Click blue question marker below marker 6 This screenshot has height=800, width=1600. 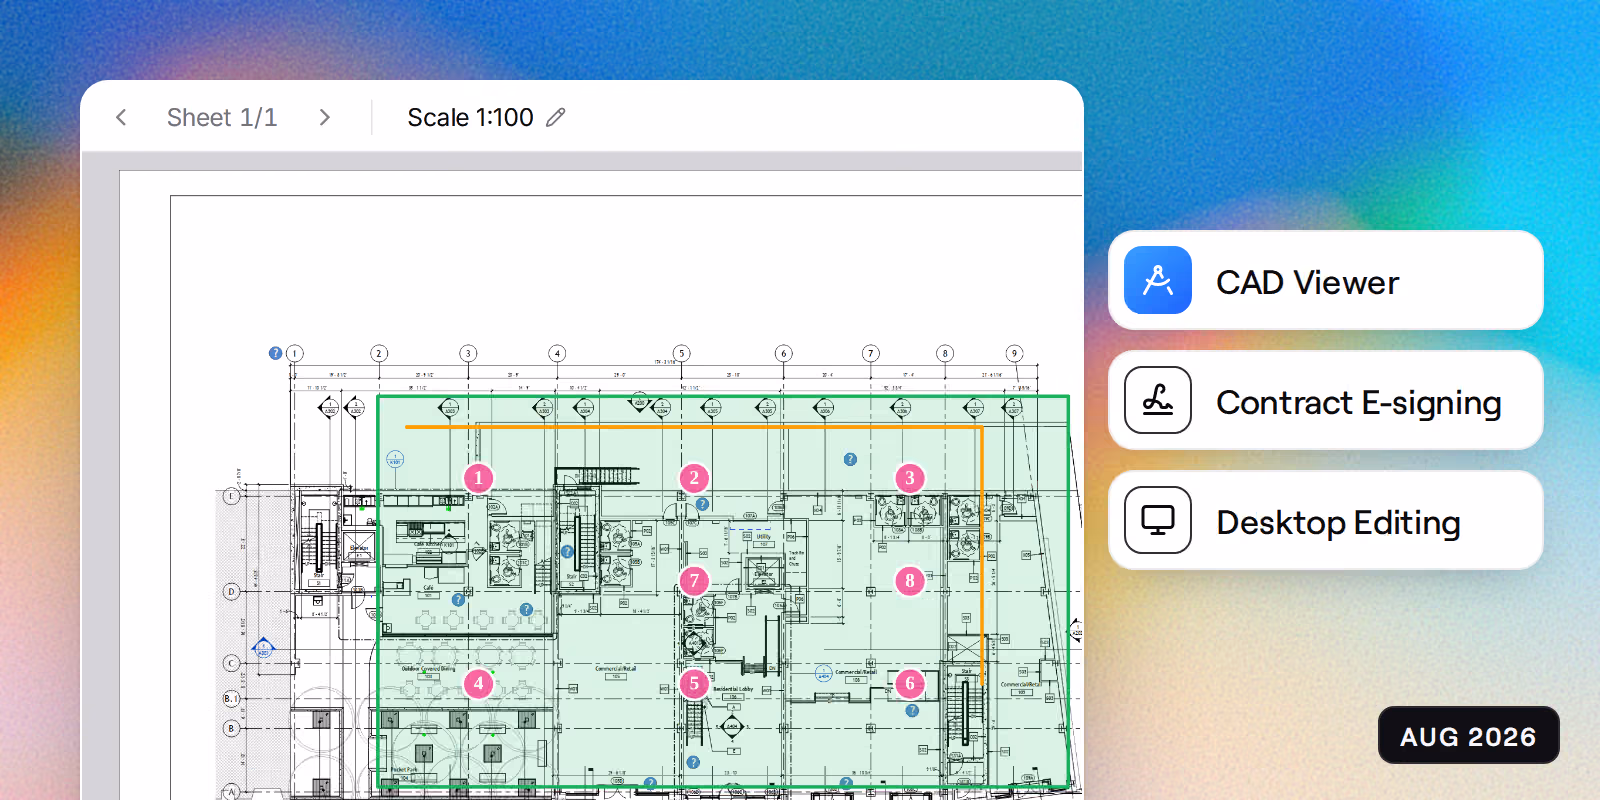[x=912, y=711]
